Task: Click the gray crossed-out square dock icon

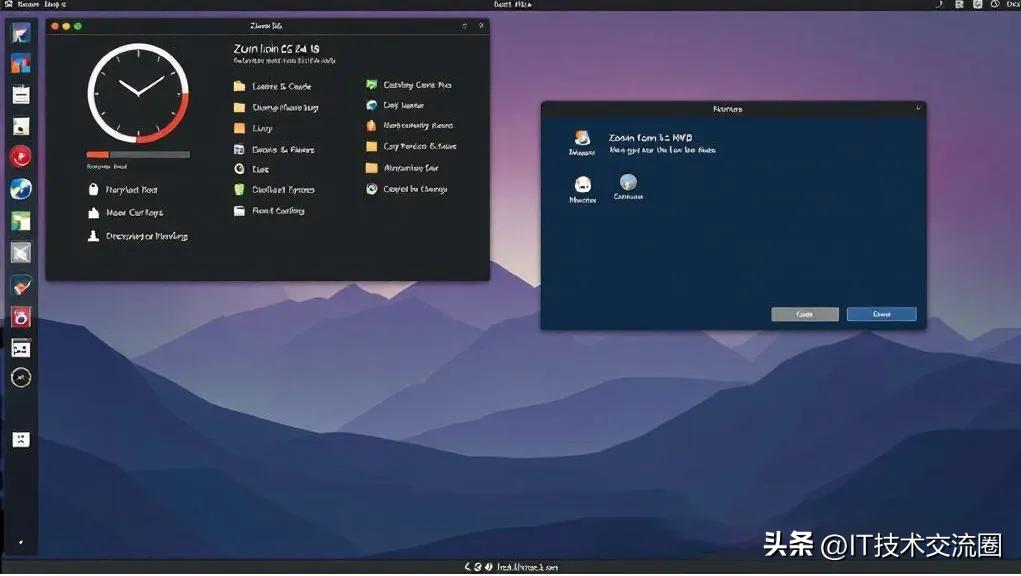Action: (21, 253)
